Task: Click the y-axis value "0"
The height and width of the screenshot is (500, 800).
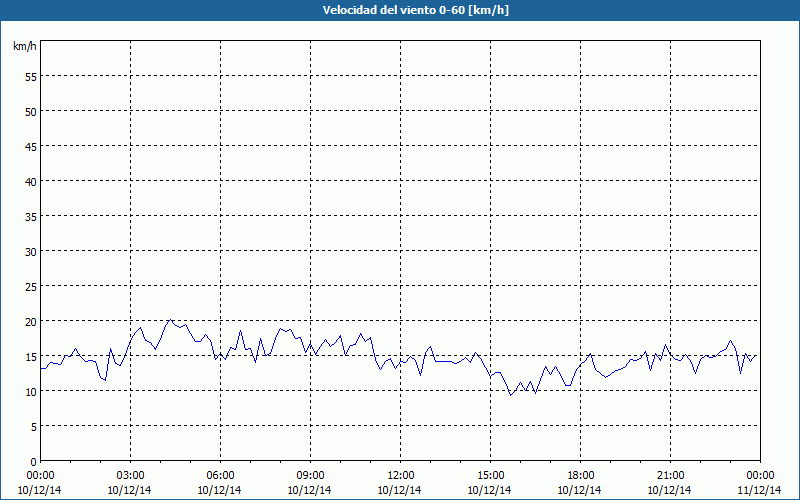Action: [34, 462]
